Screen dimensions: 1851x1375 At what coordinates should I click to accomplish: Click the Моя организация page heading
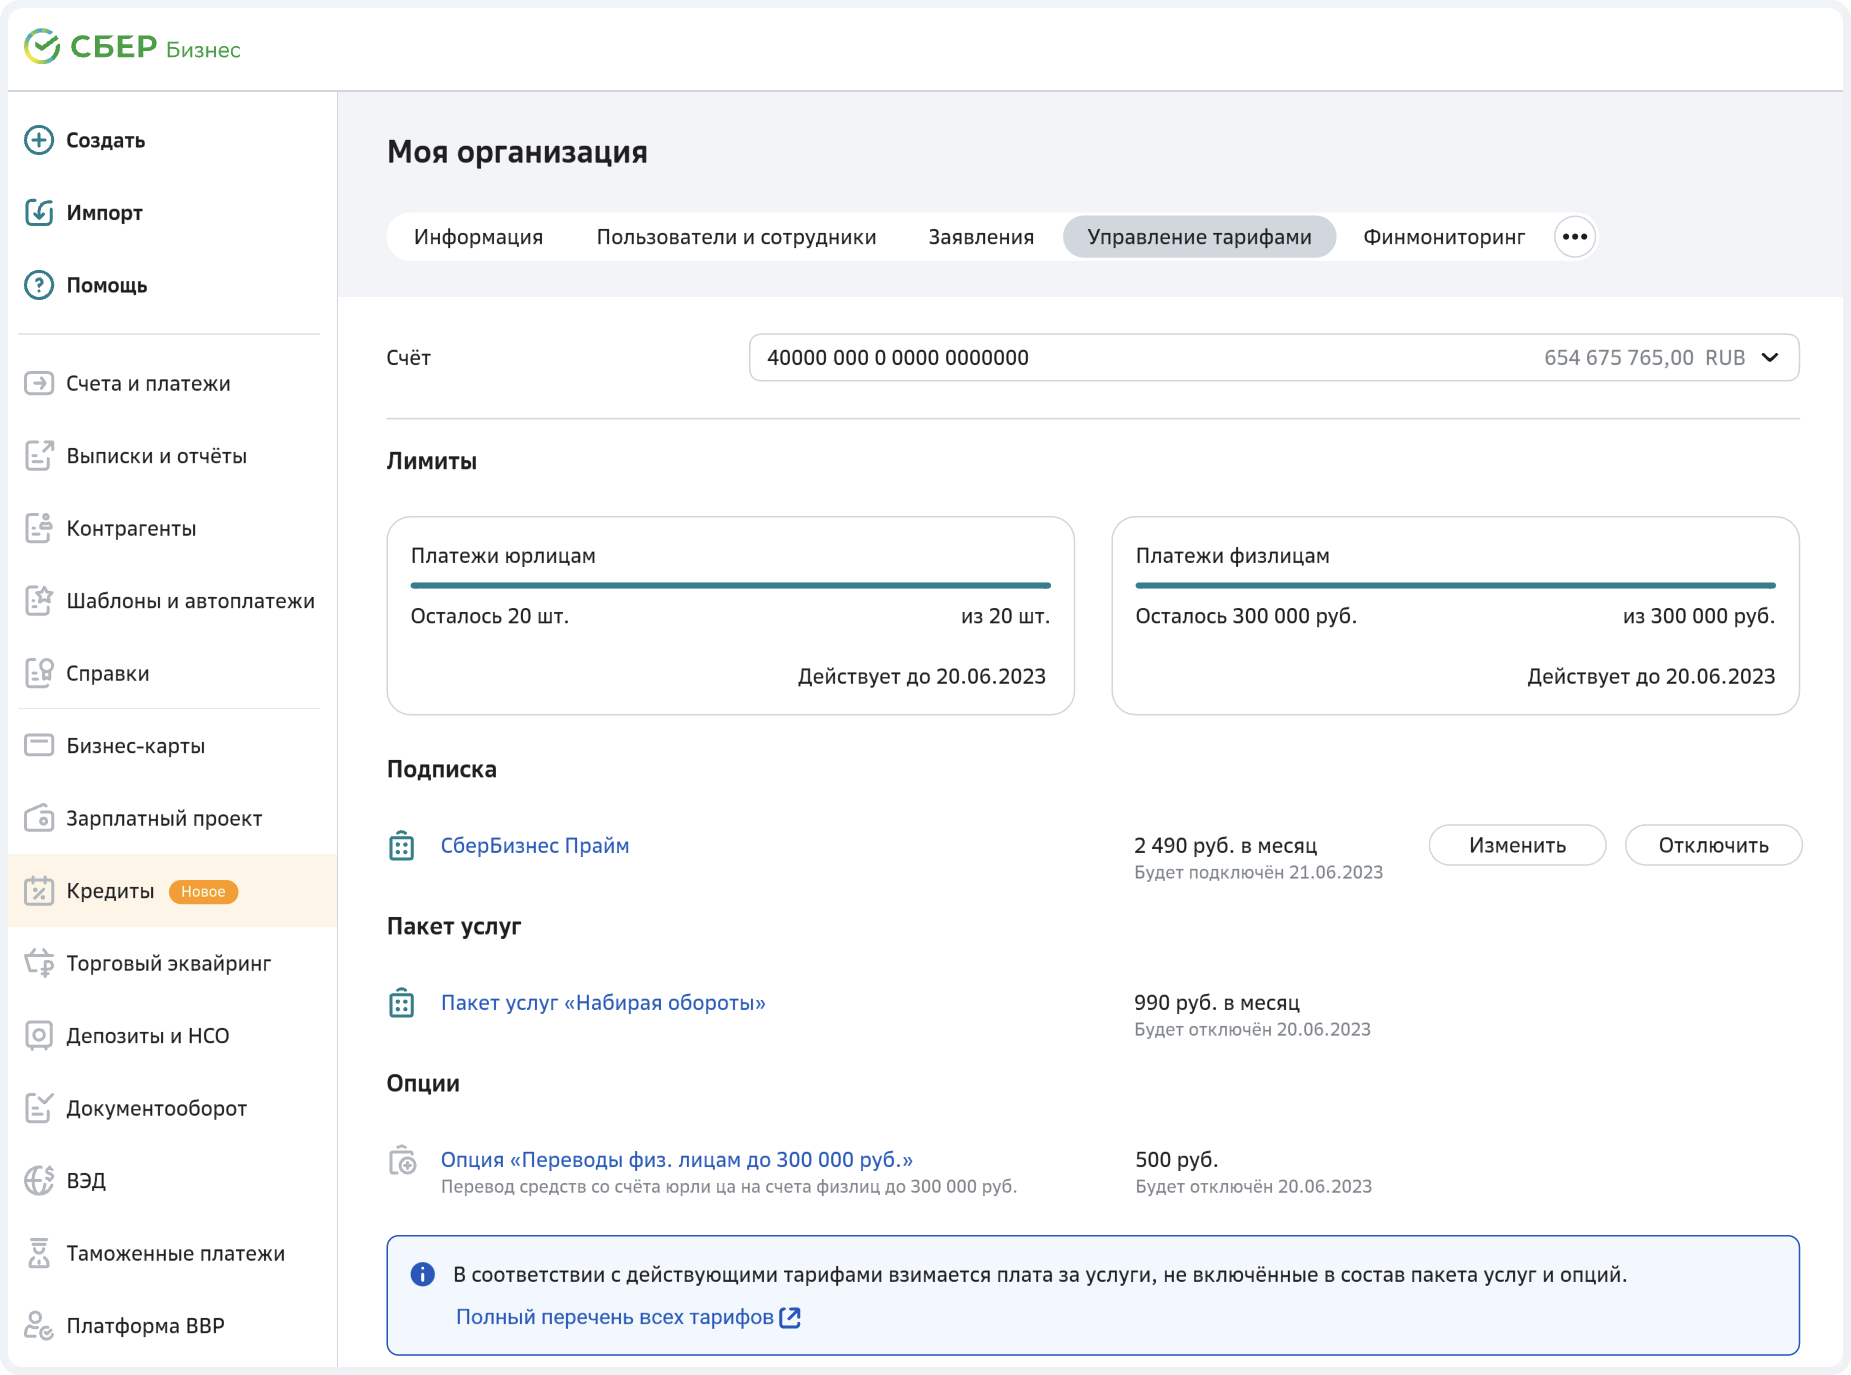pos(517,152)
